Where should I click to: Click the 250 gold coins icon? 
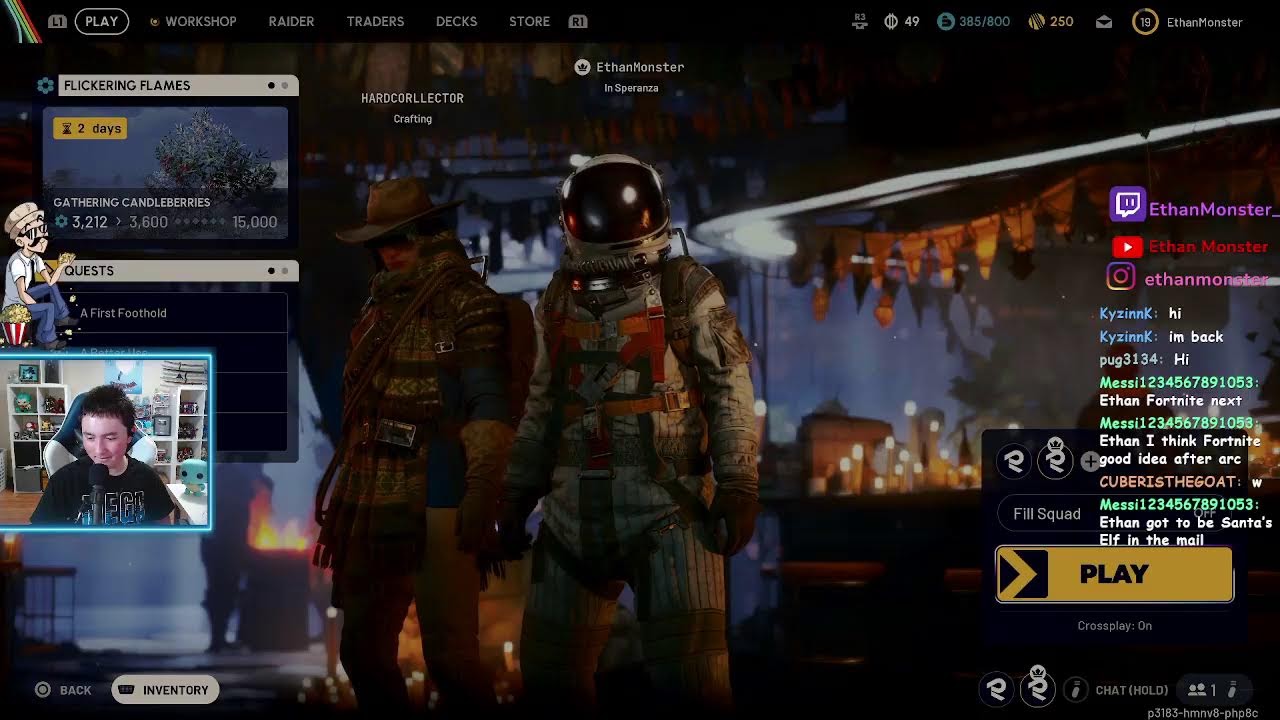[x=1036, y=21]
